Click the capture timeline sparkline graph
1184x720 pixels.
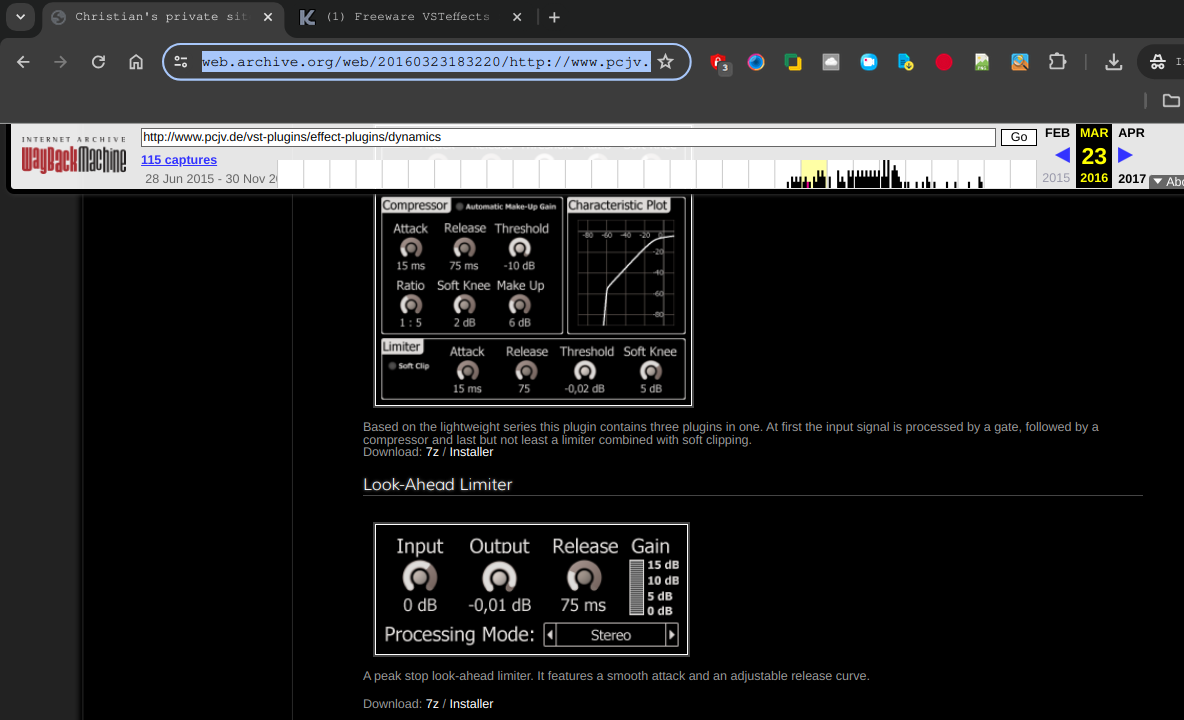tap(656, 174)
